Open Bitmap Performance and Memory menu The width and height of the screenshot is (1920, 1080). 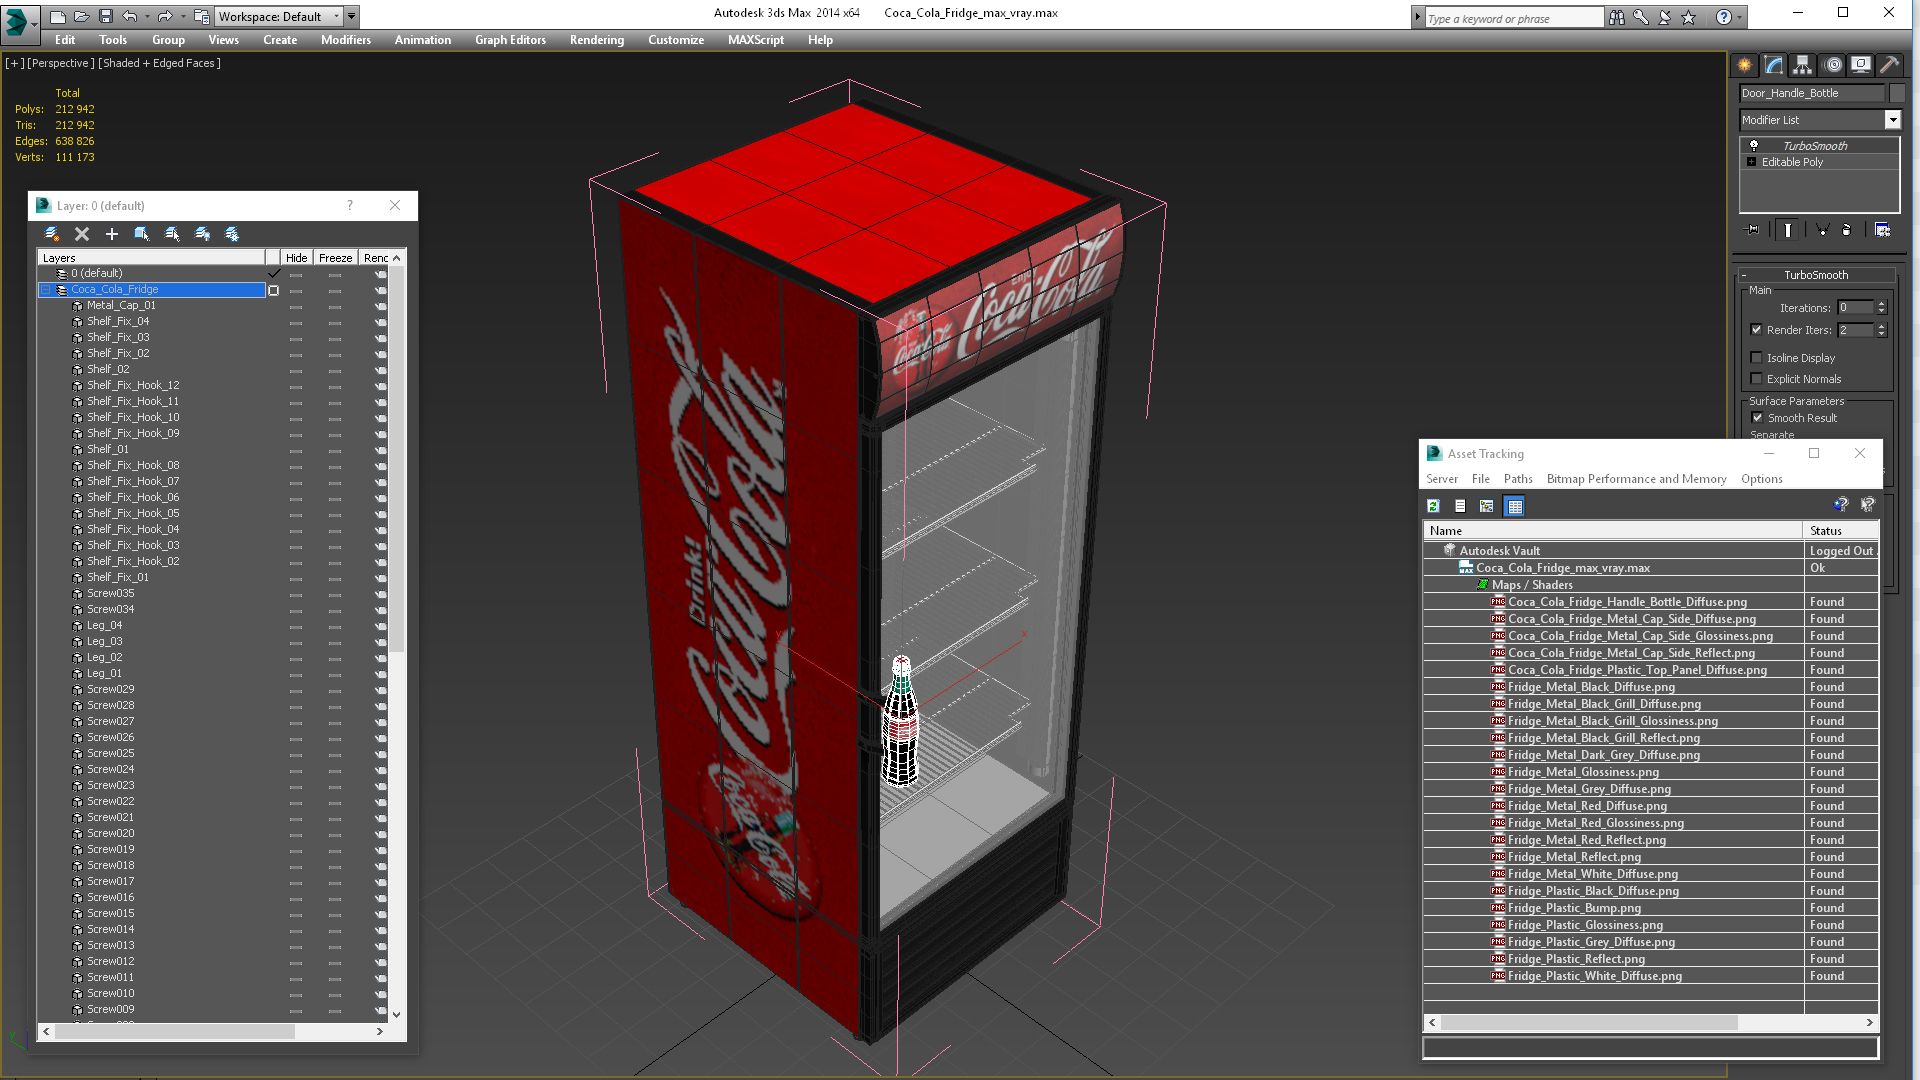[1636, 479]
